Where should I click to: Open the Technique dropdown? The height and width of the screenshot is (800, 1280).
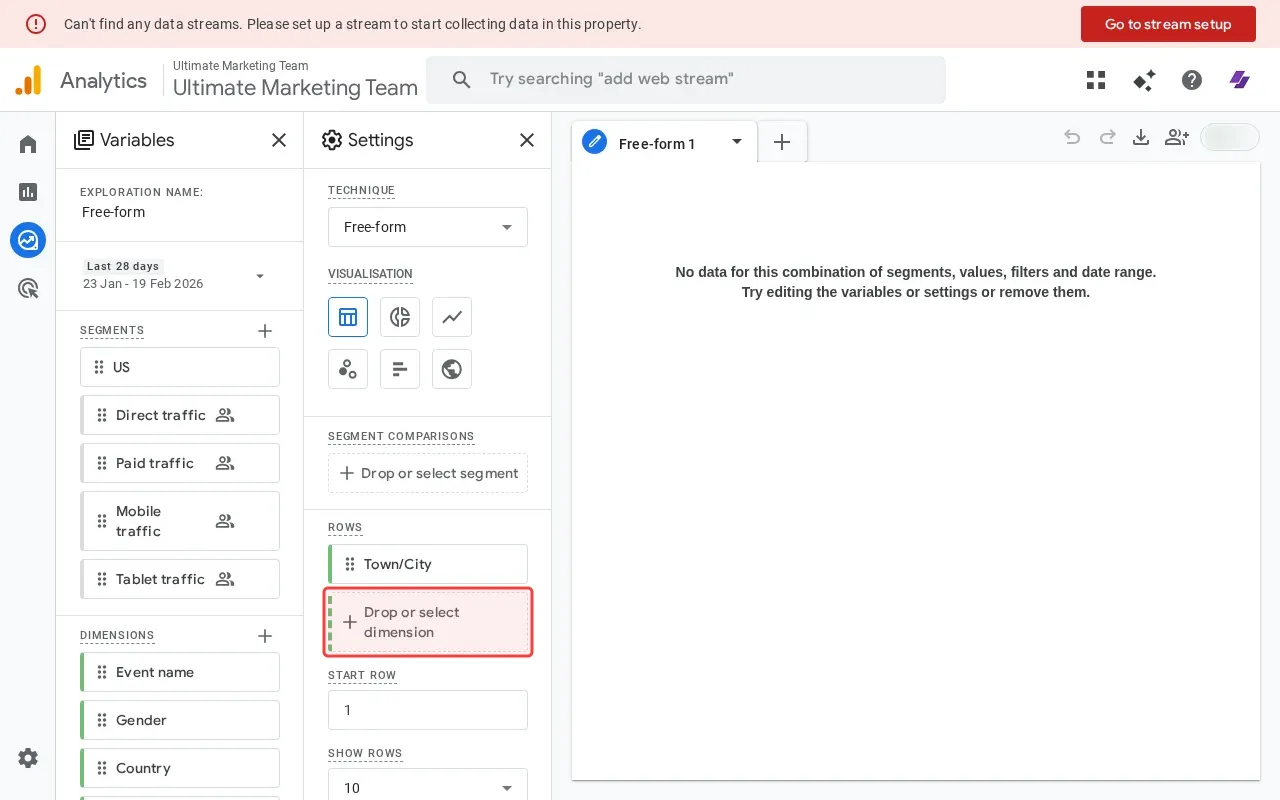point(428,227)
